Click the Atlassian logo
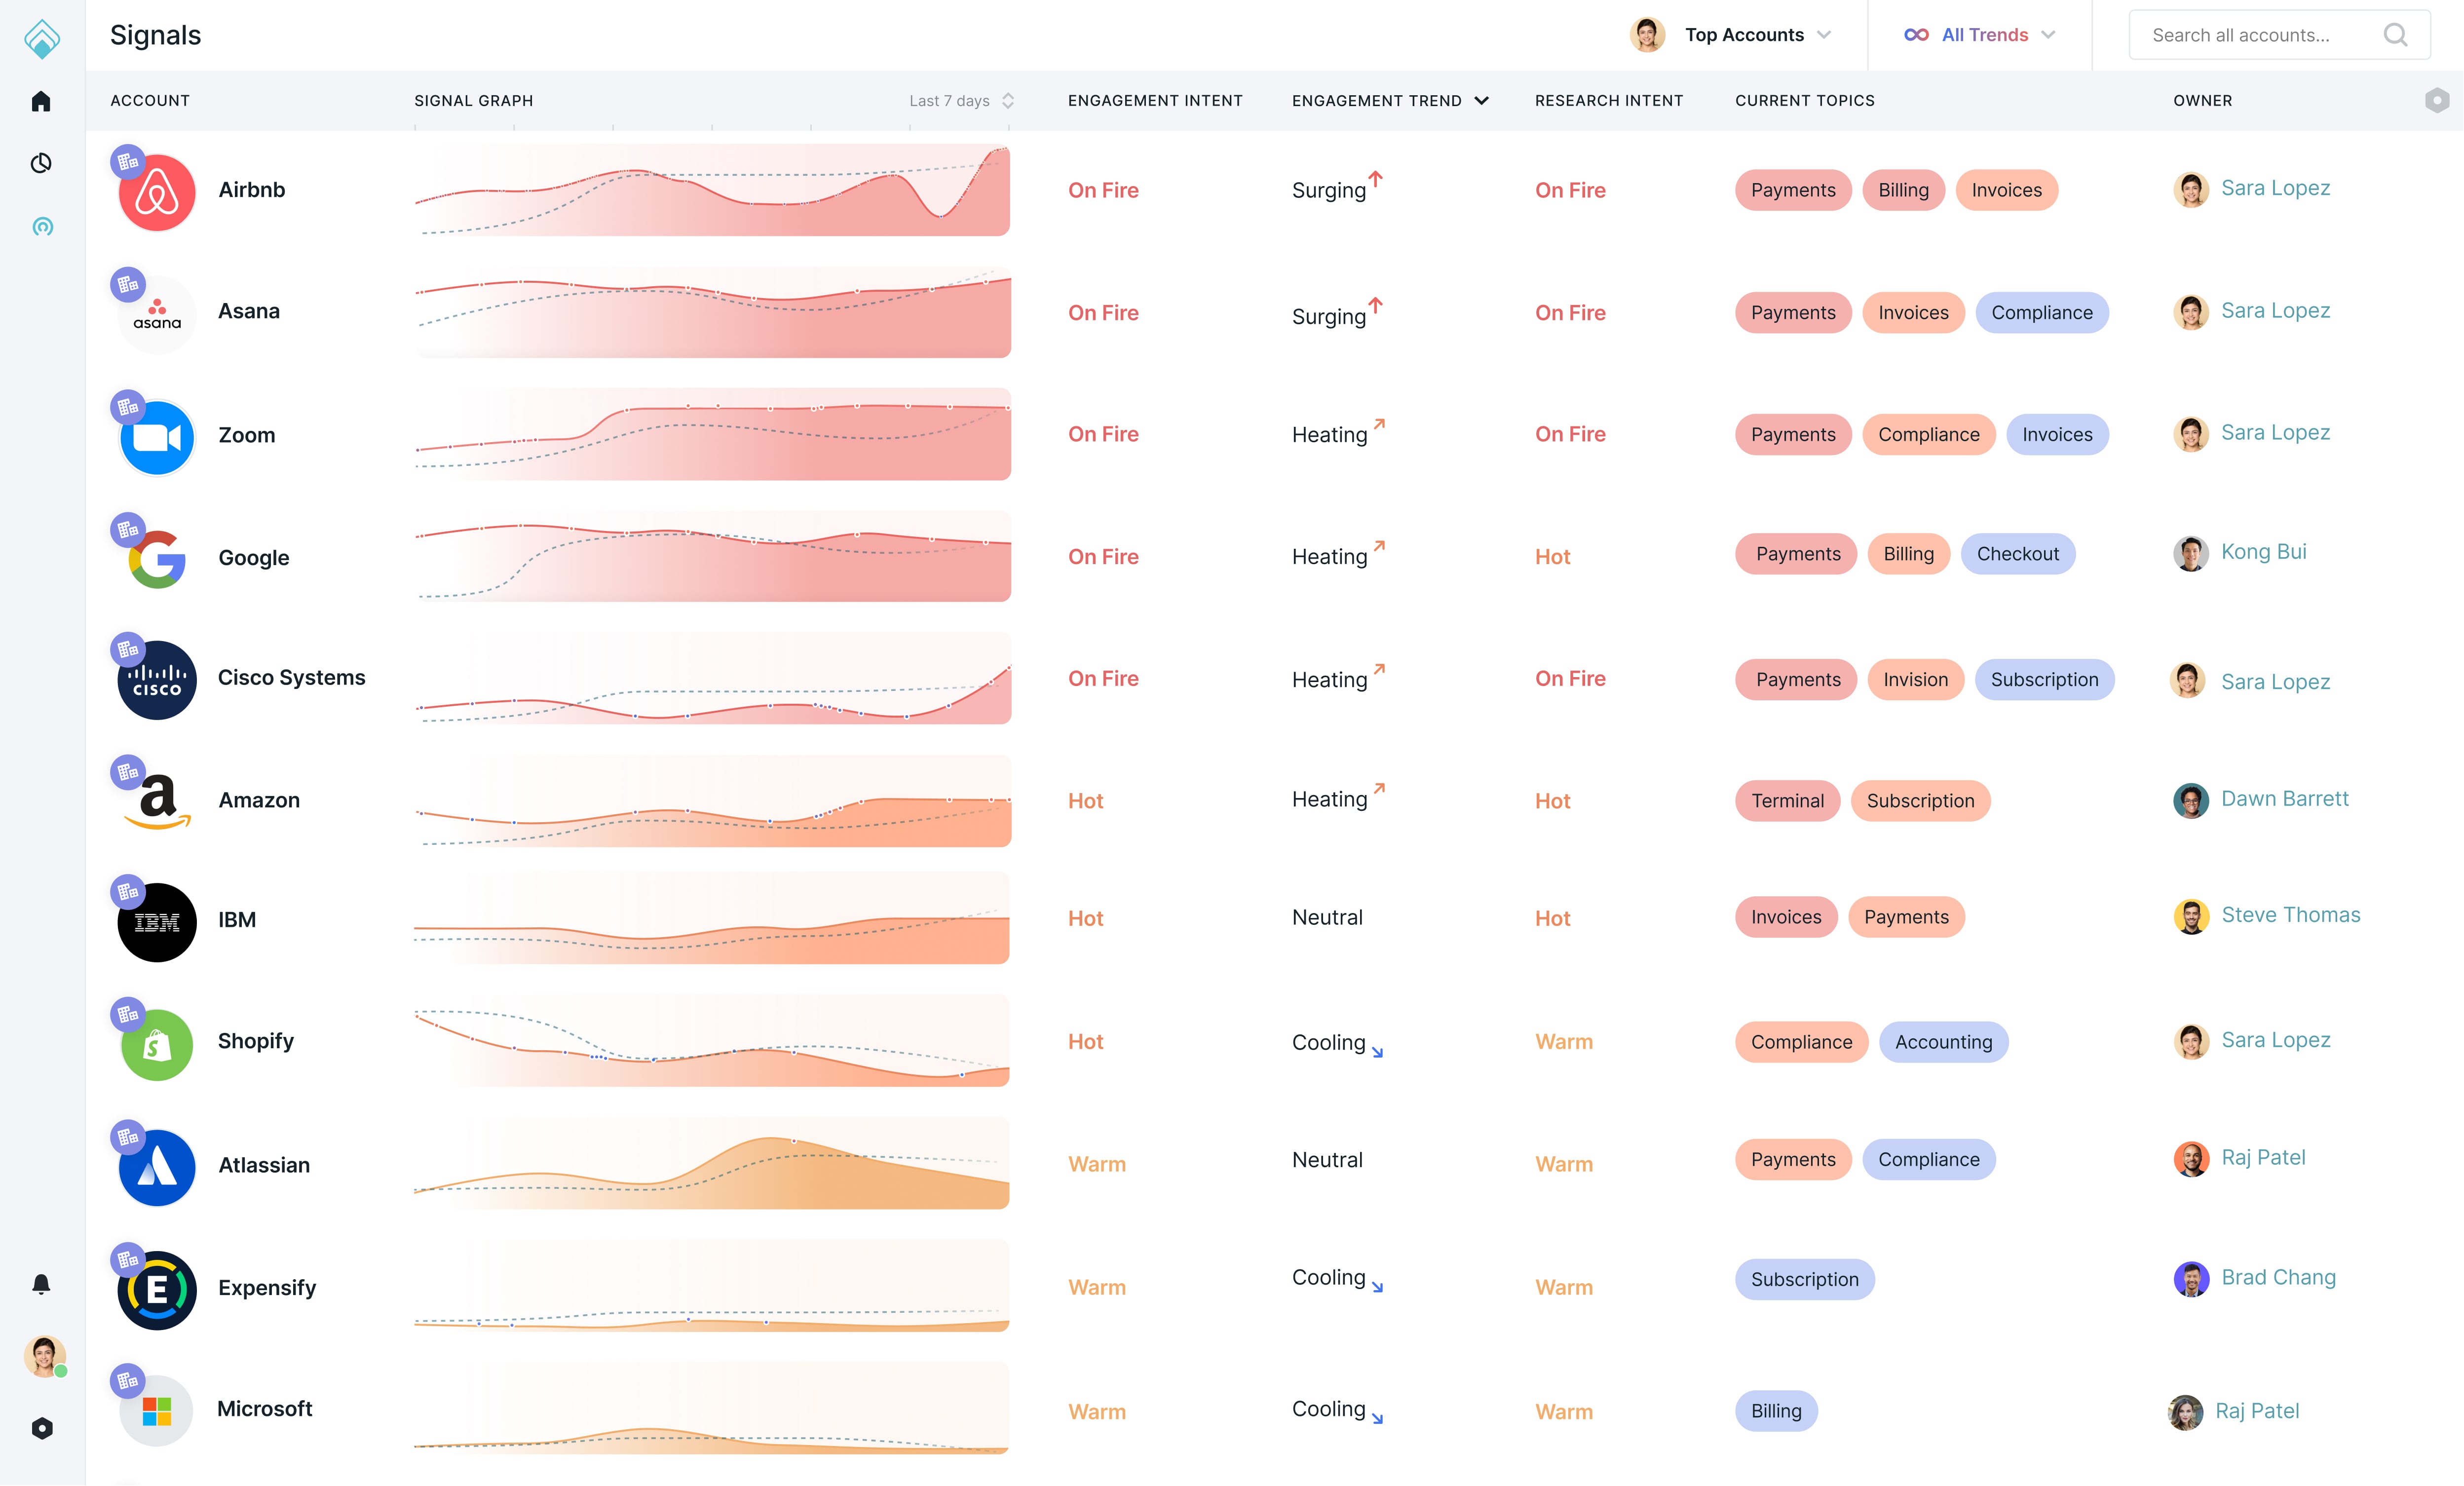The width and height of the screenshot is (2464, 1486). pos(157,1167)
